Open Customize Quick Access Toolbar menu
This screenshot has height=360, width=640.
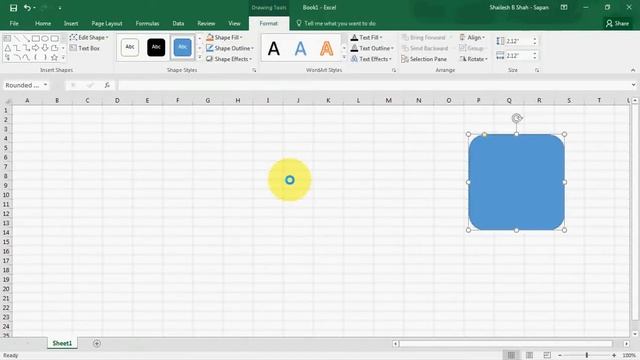point(60,8)
